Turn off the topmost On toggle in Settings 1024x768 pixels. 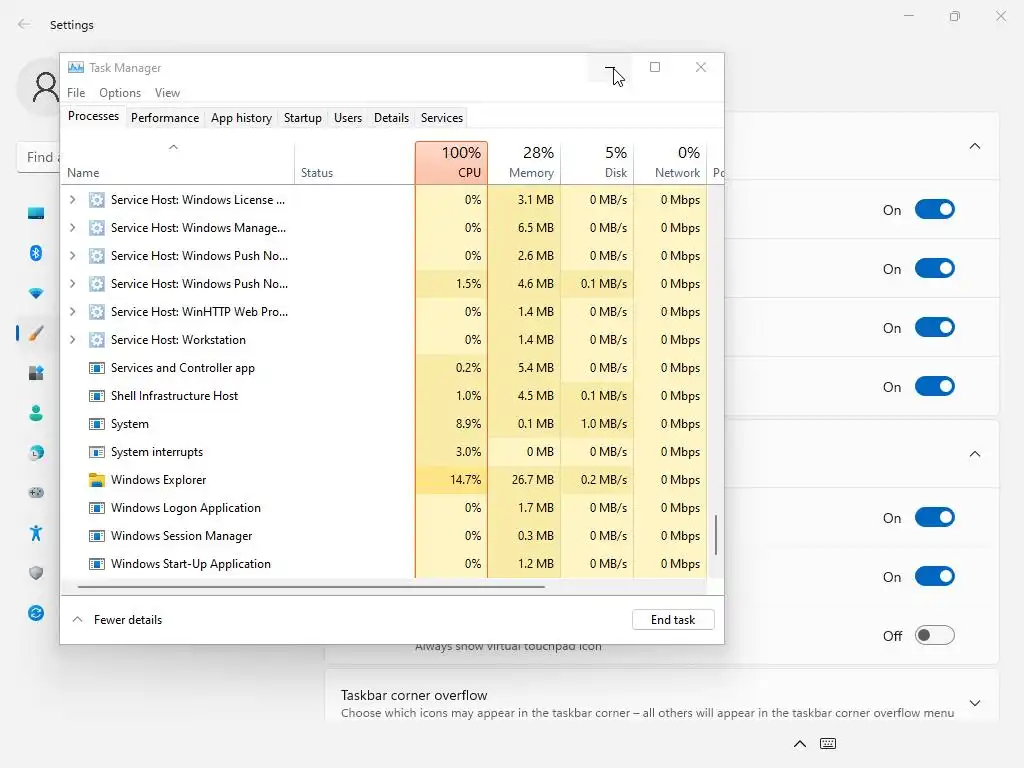point(935,210)
